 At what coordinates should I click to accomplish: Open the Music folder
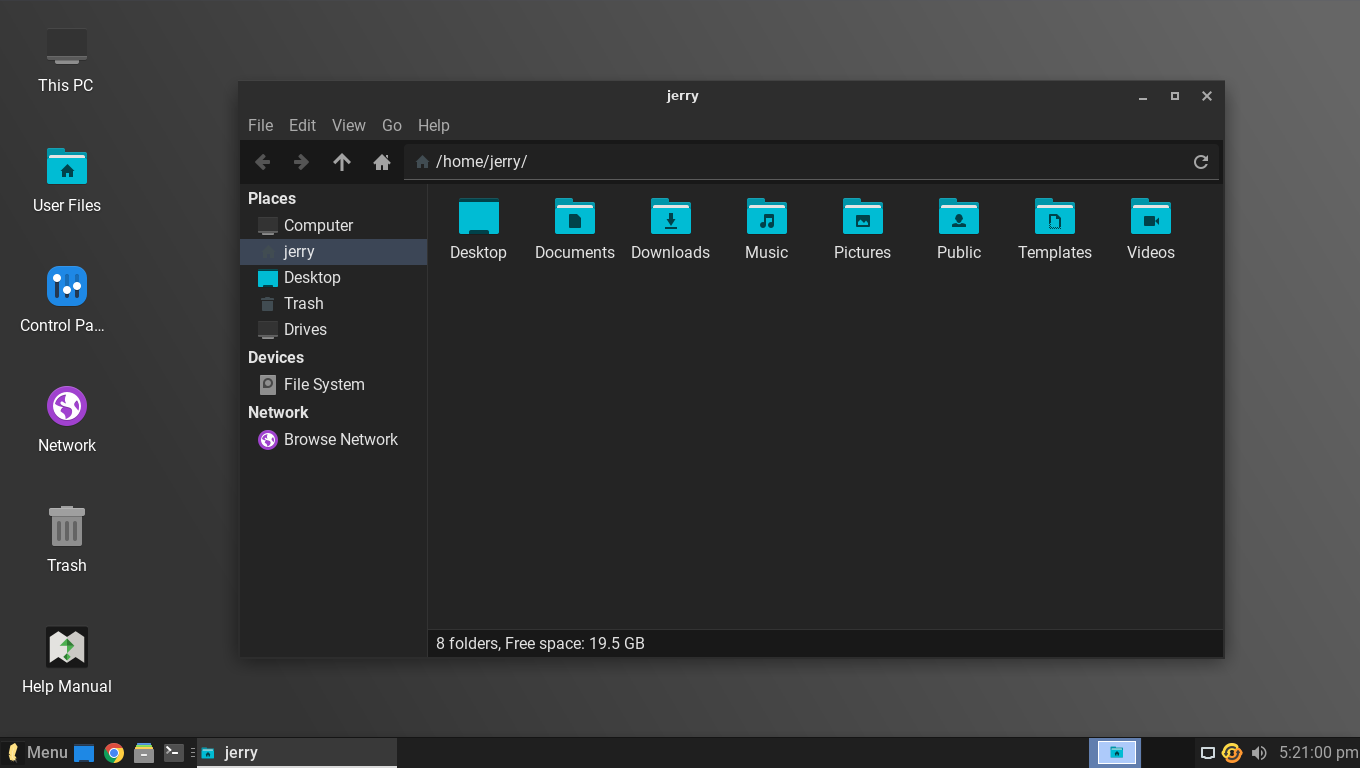(766, 228)
